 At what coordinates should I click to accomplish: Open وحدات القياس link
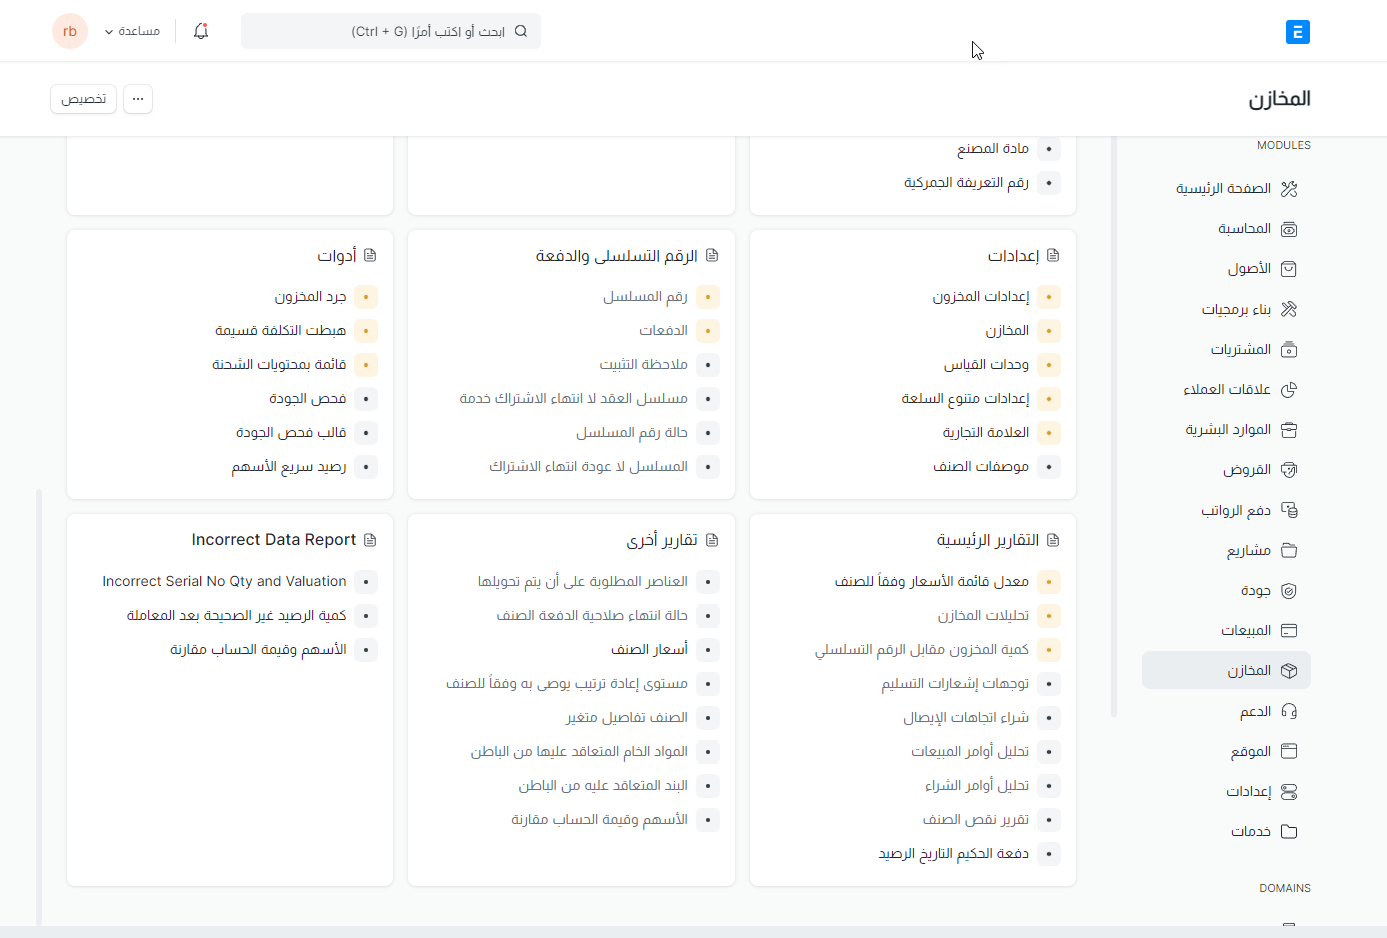[x=986, y=364]
